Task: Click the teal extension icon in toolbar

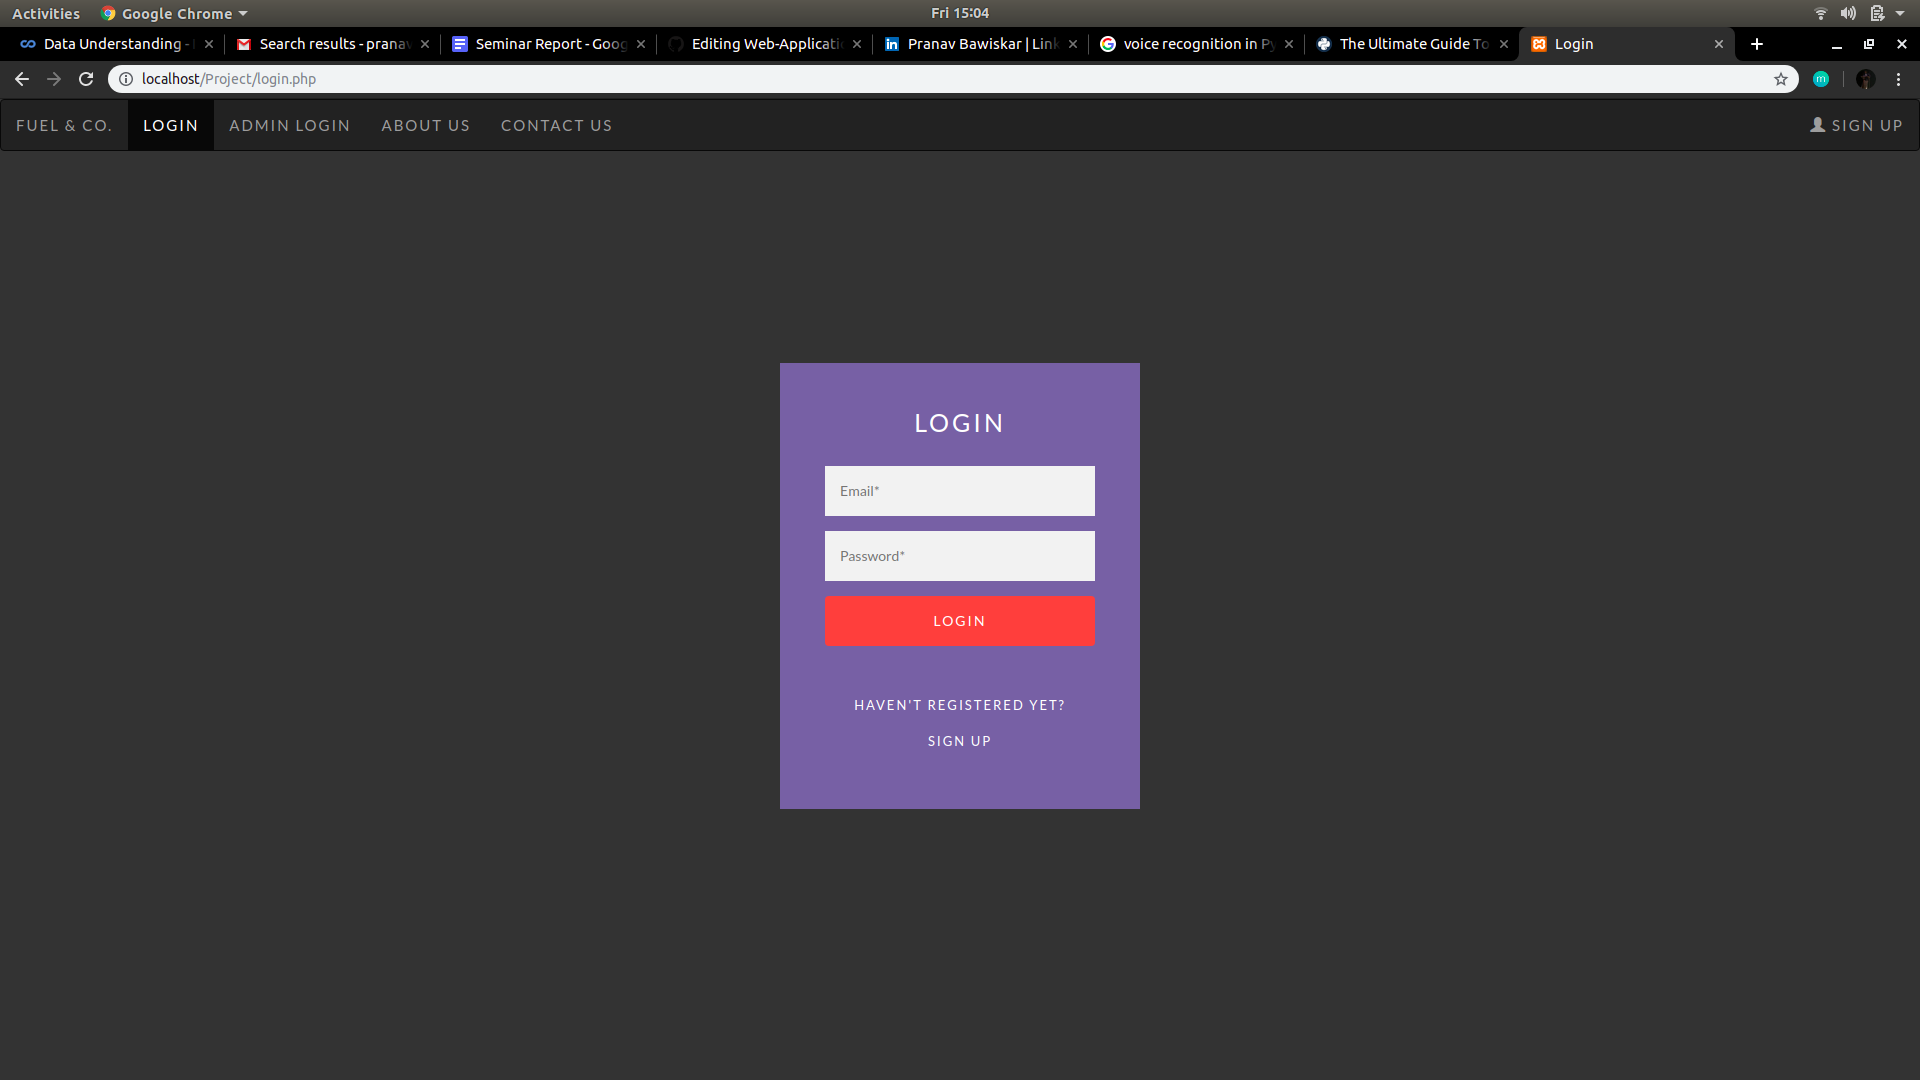Action: pos(1821,79)
